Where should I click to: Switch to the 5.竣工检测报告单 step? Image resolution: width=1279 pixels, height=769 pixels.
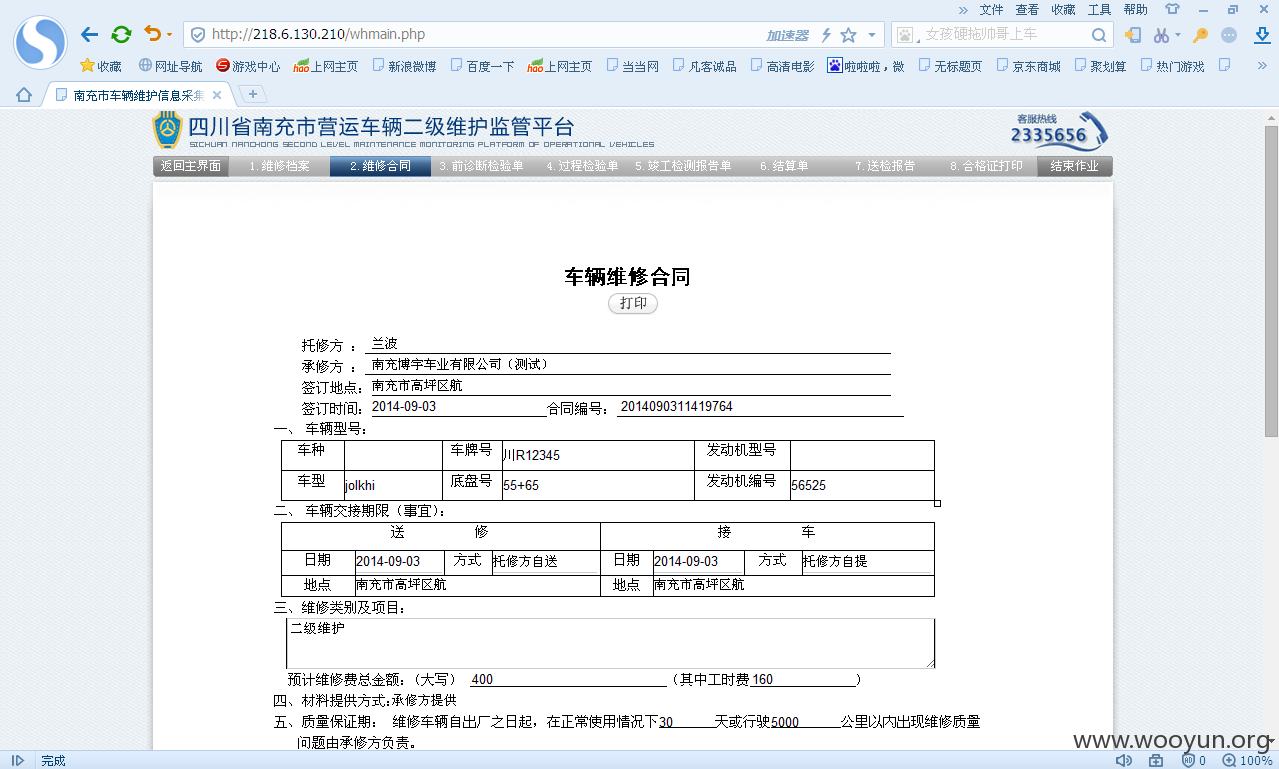683,166
